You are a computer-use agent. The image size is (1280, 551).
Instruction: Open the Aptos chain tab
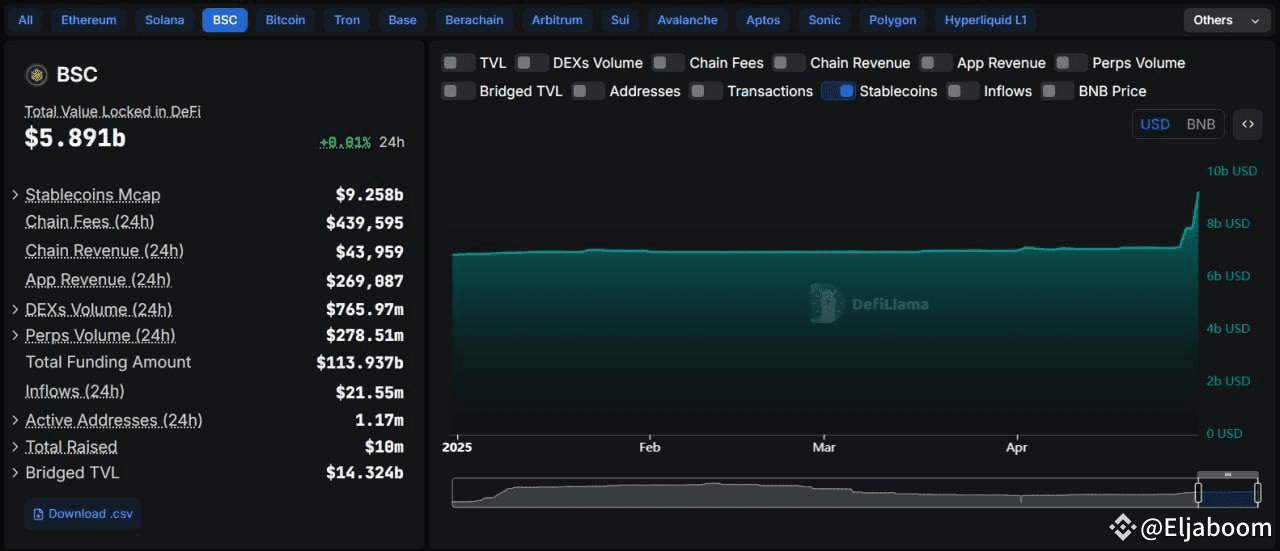click(x=763, y=20)
